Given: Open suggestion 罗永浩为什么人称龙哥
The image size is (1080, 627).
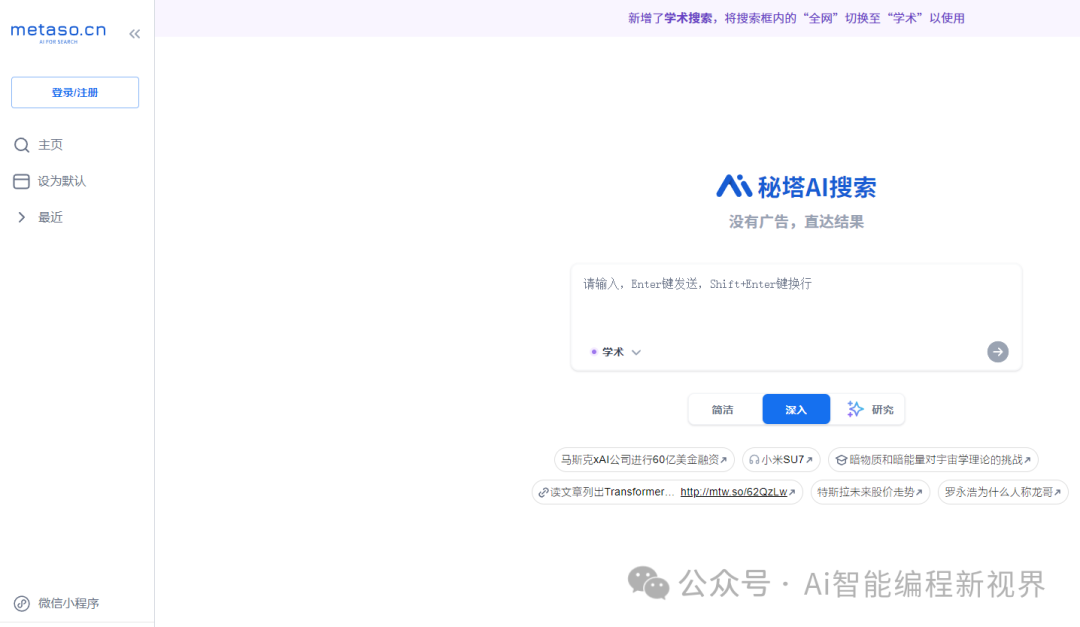Looking at the screenshot, I should point(1003,492).
